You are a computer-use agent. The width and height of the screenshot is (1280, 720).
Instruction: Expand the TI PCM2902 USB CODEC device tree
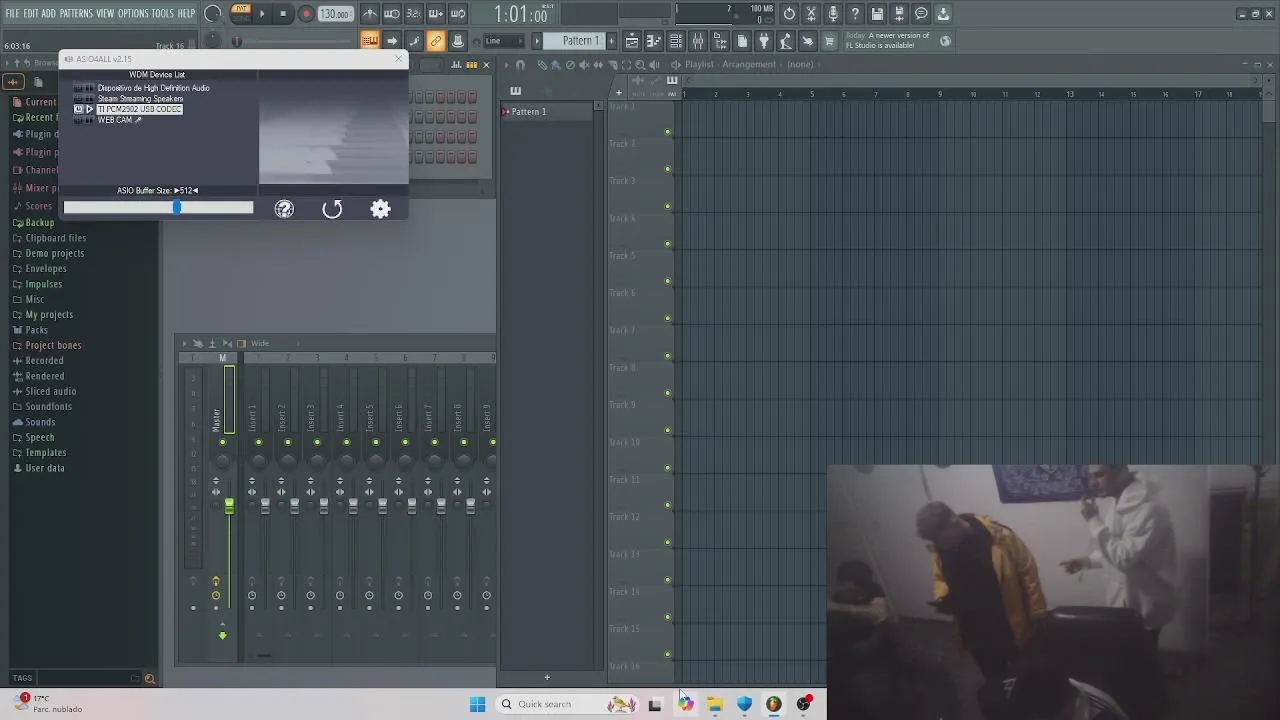click(89, 109)
